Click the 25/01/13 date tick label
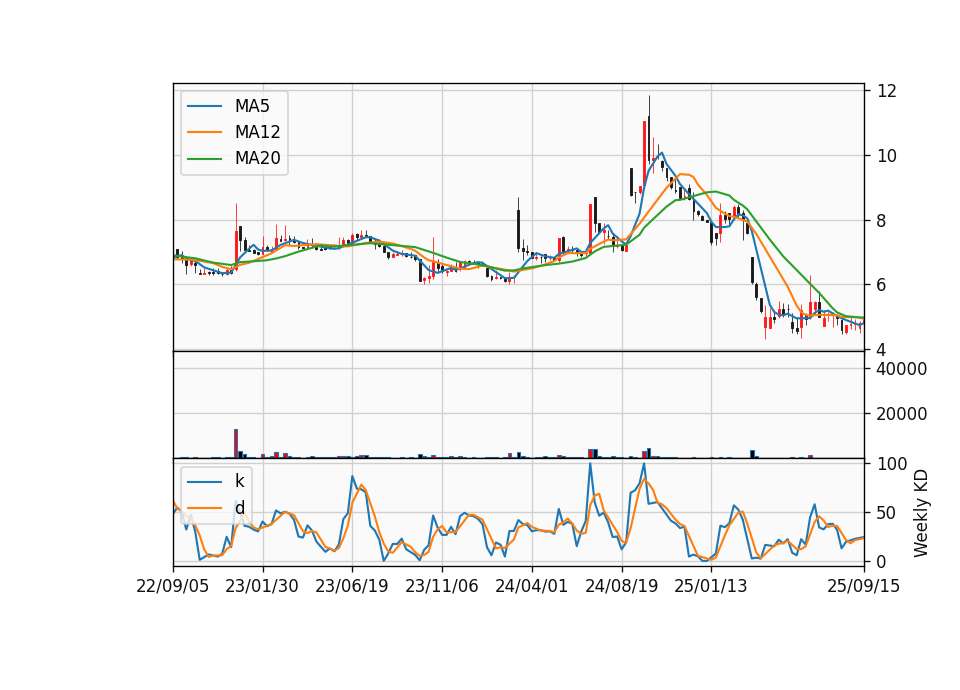 (711, 586)
